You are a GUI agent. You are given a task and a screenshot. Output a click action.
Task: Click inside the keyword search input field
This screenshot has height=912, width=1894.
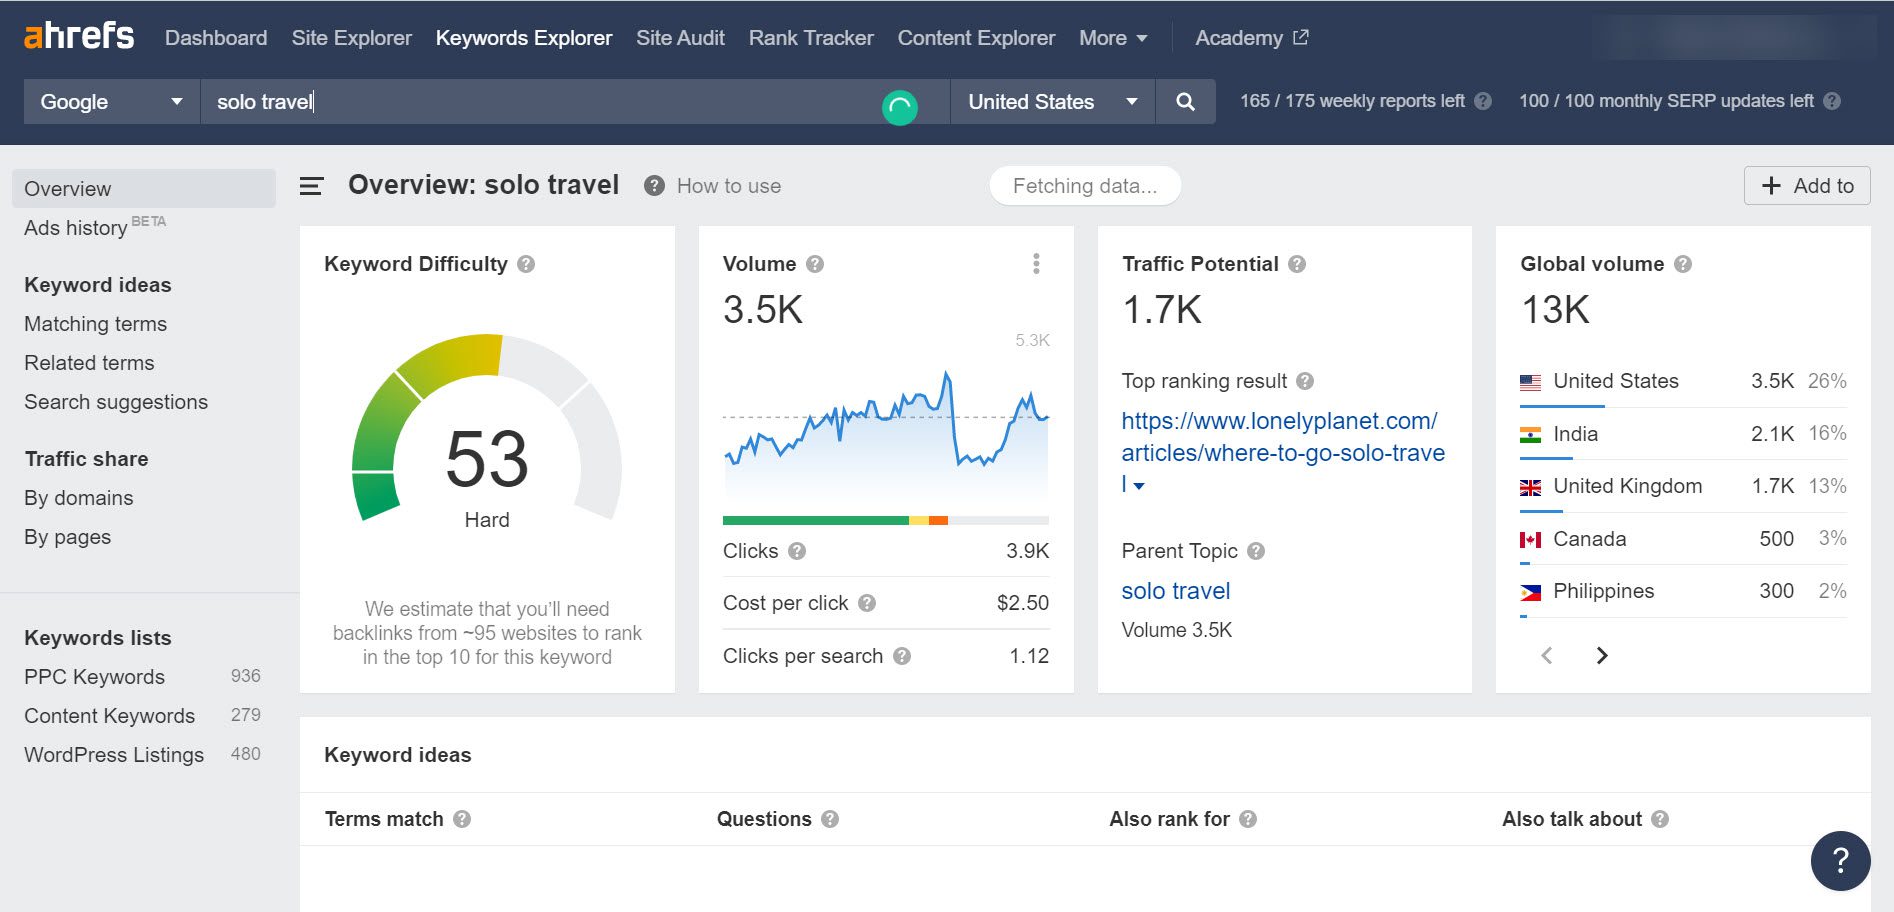point(500,101)
